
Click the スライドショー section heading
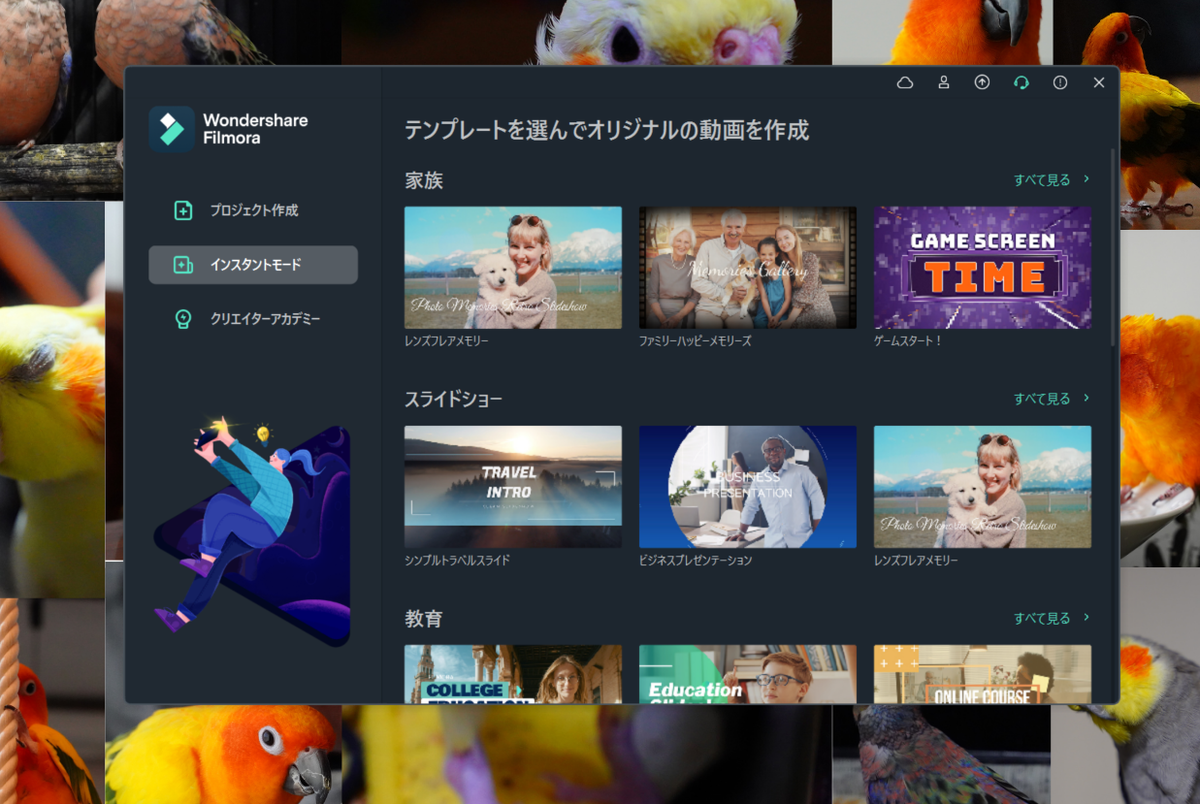(453, 400)
